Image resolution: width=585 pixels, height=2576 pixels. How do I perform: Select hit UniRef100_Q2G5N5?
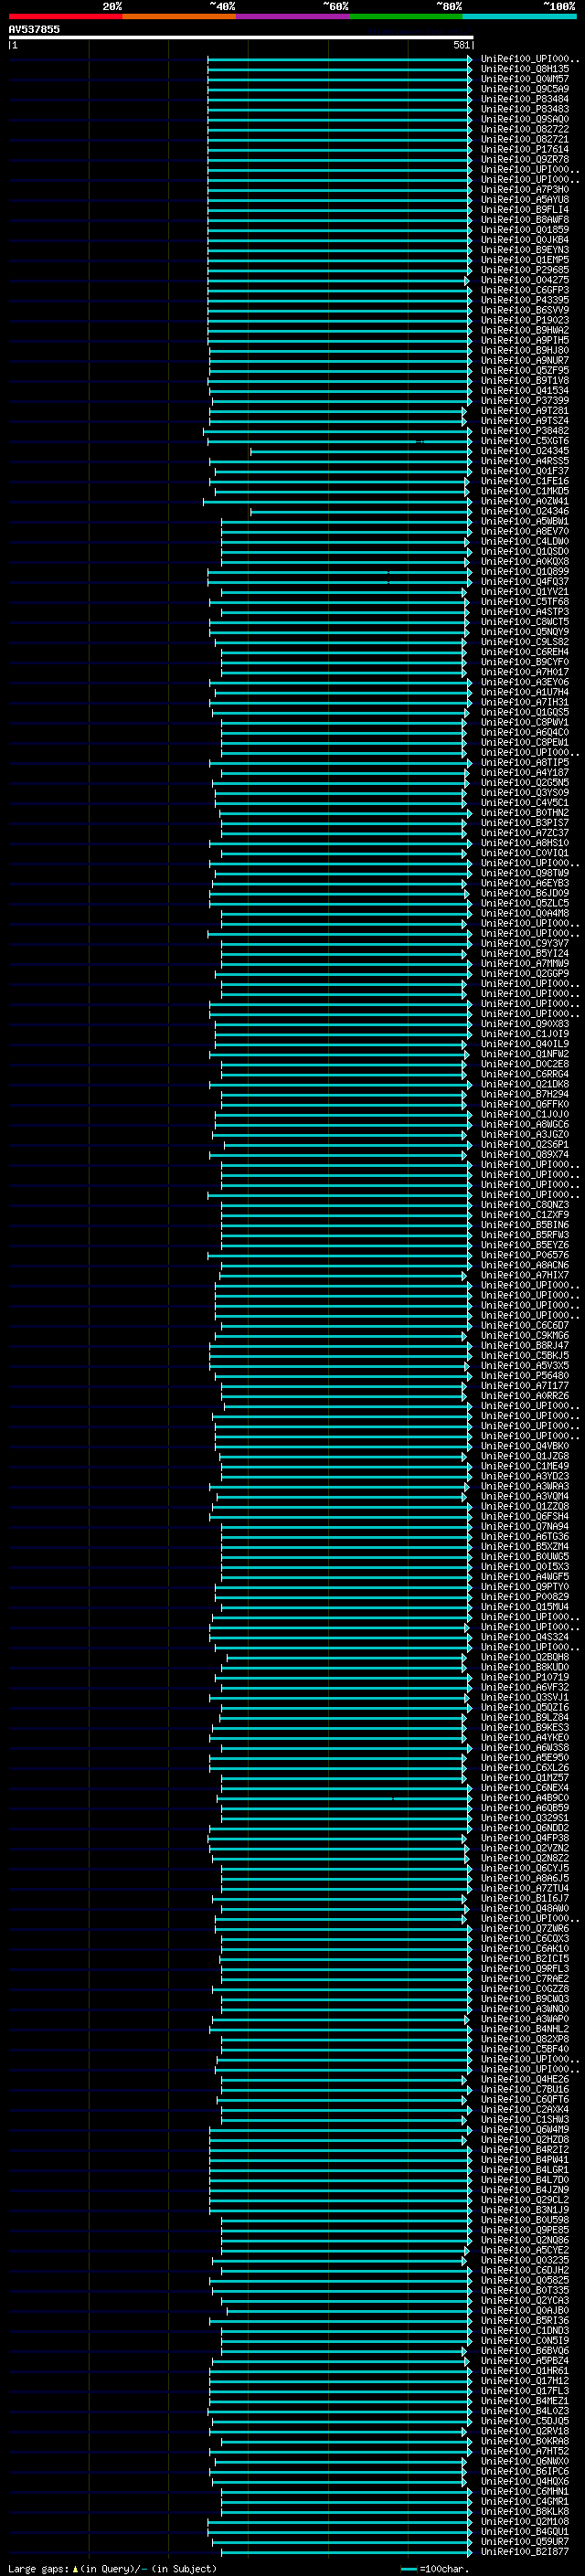pyautogui.click(x=524, y=782)
